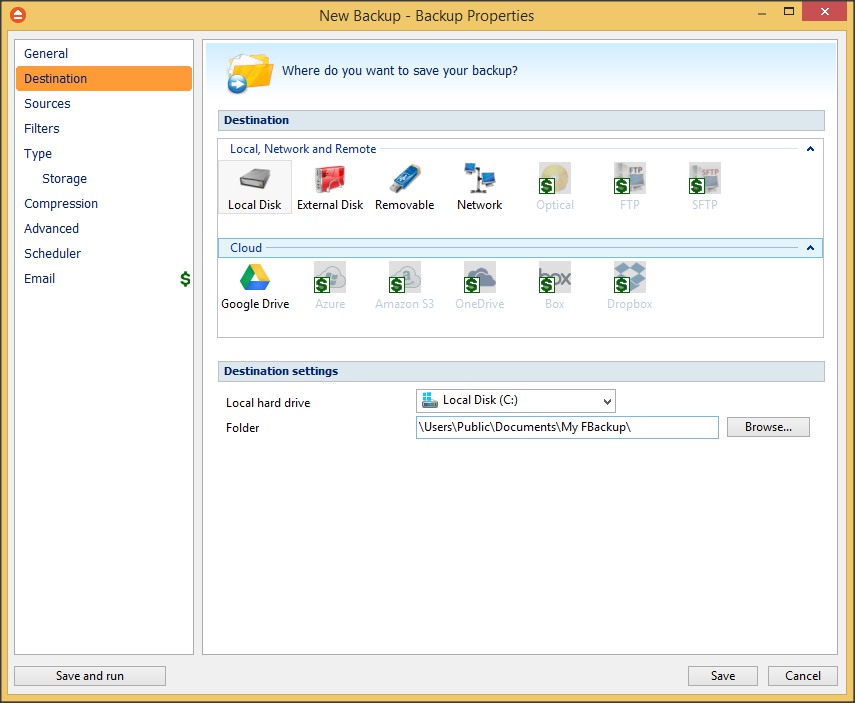Switch to the Compression page
Viewport: 855px width, 703px height.
(x=104, y=203)
